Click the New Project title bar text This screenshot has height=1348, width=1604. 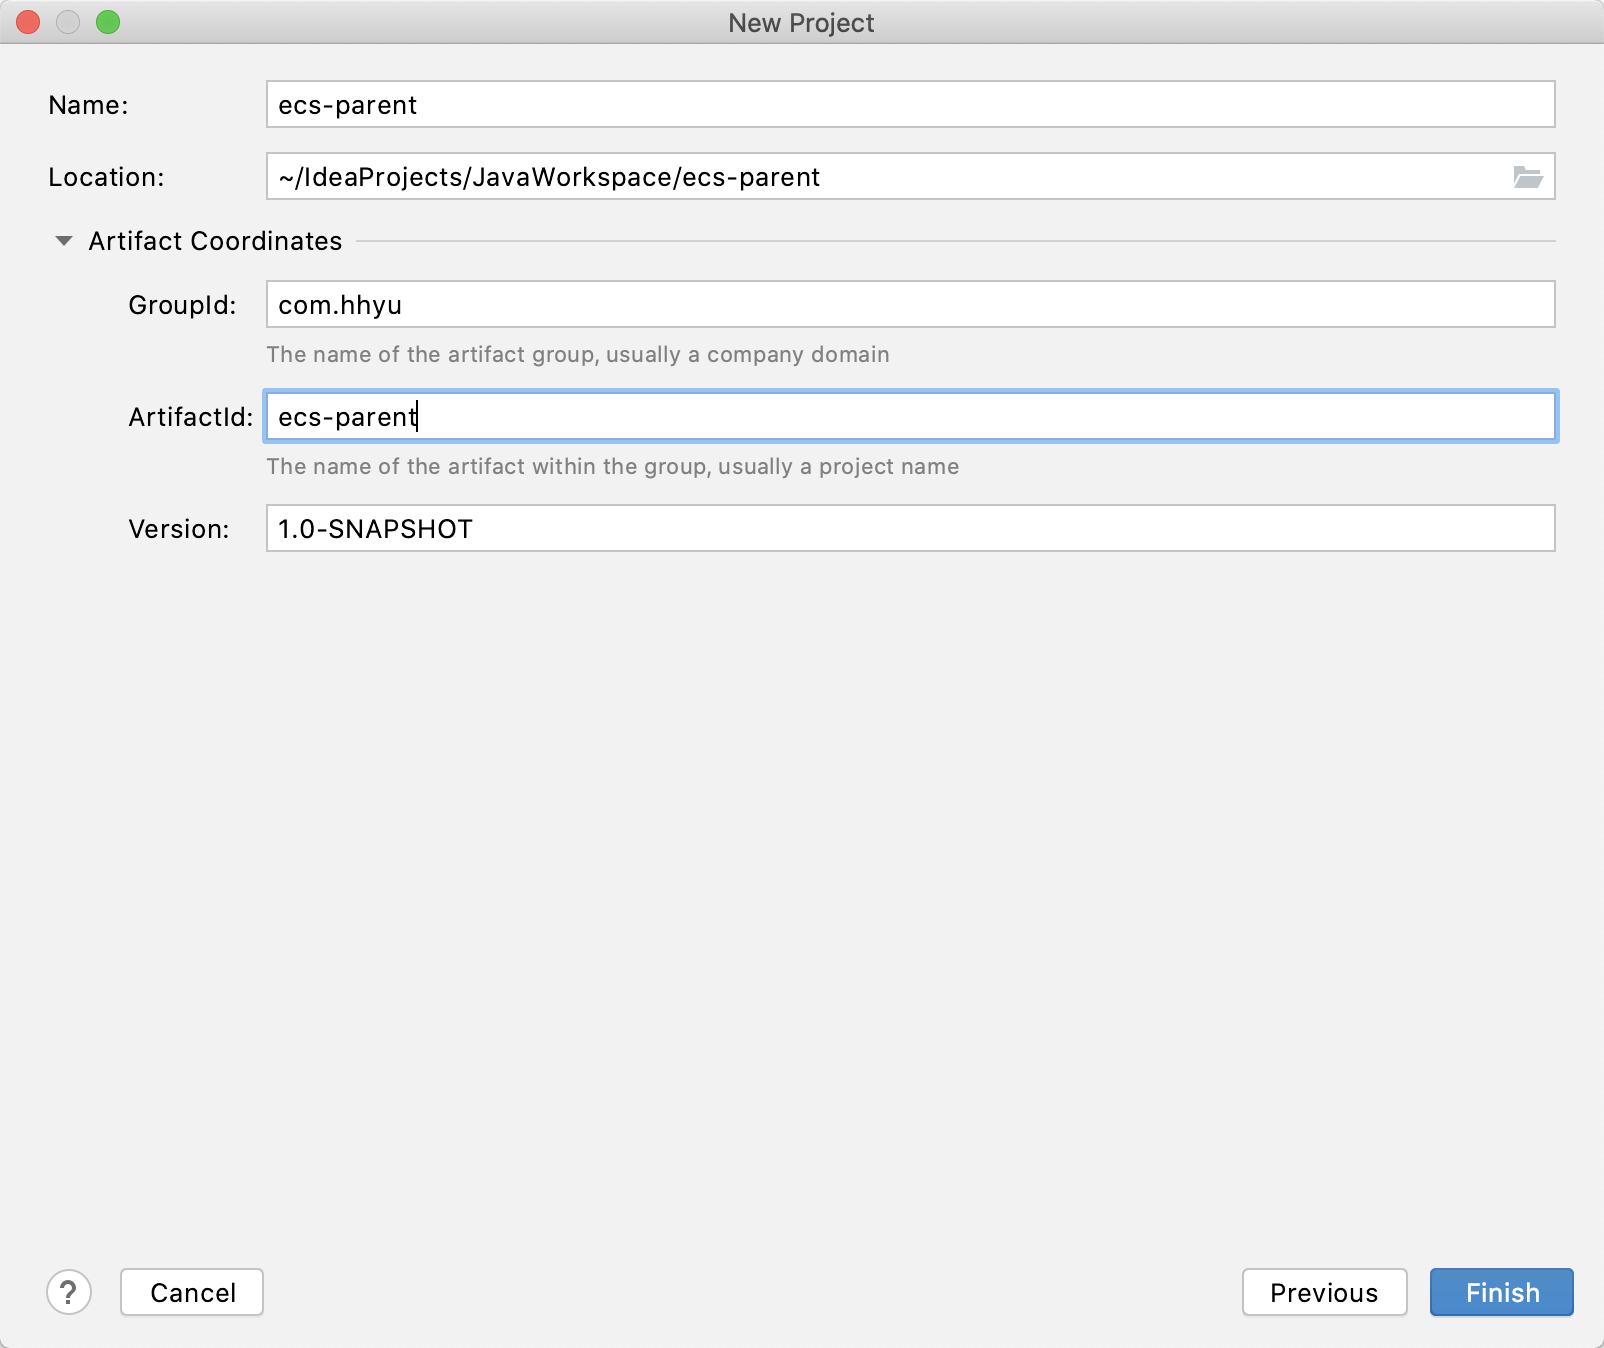pos(801,23)
